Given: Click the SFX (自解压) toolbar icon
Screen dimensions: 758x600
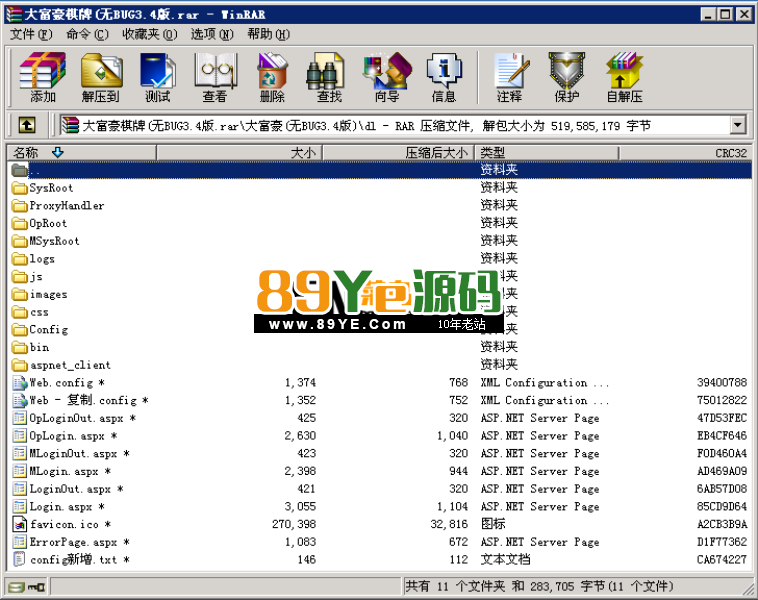Looking at the screenshot, I should 625,77.
